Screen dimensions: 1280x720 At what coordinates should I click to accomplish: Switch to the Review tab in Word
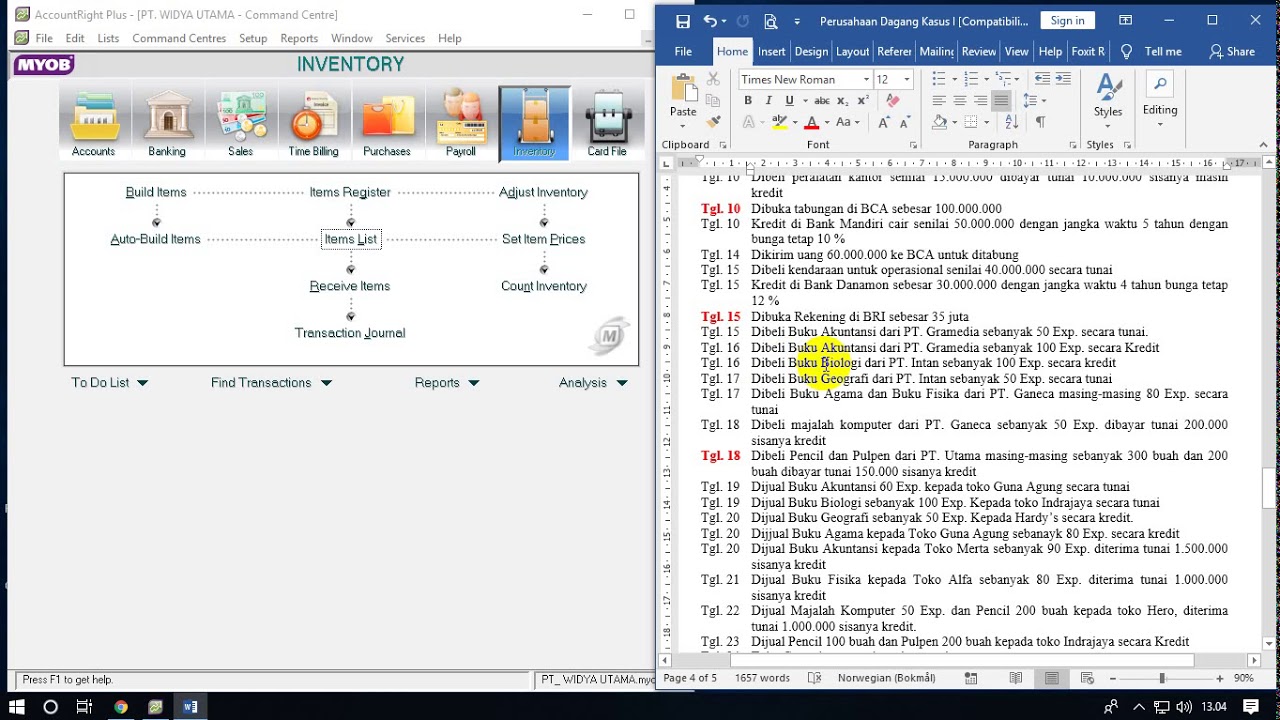point(979,51)
